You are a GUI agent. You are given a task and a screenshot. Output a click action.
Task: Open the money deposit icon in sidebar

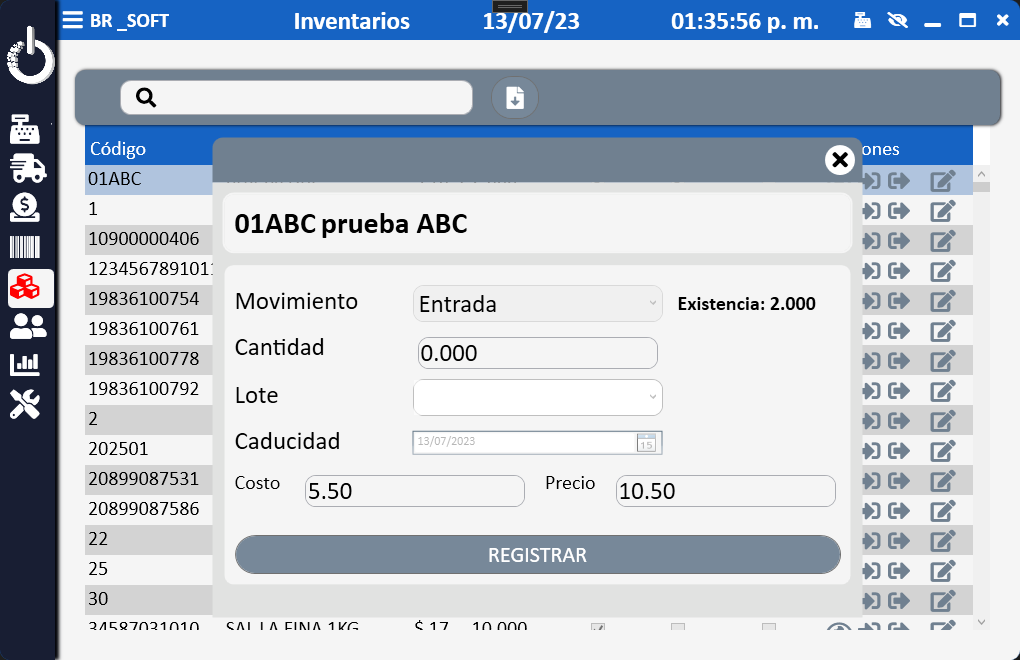26,208
